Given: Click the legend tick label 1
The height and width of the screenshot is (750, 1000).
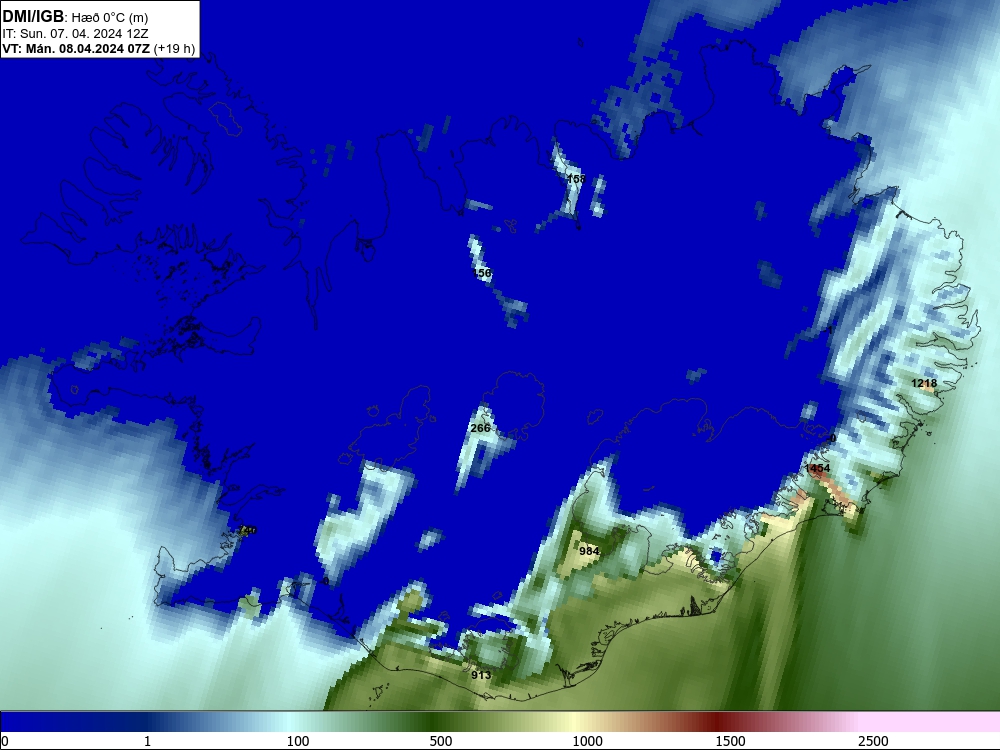Looking at the screenshot, I should (147, 741).
